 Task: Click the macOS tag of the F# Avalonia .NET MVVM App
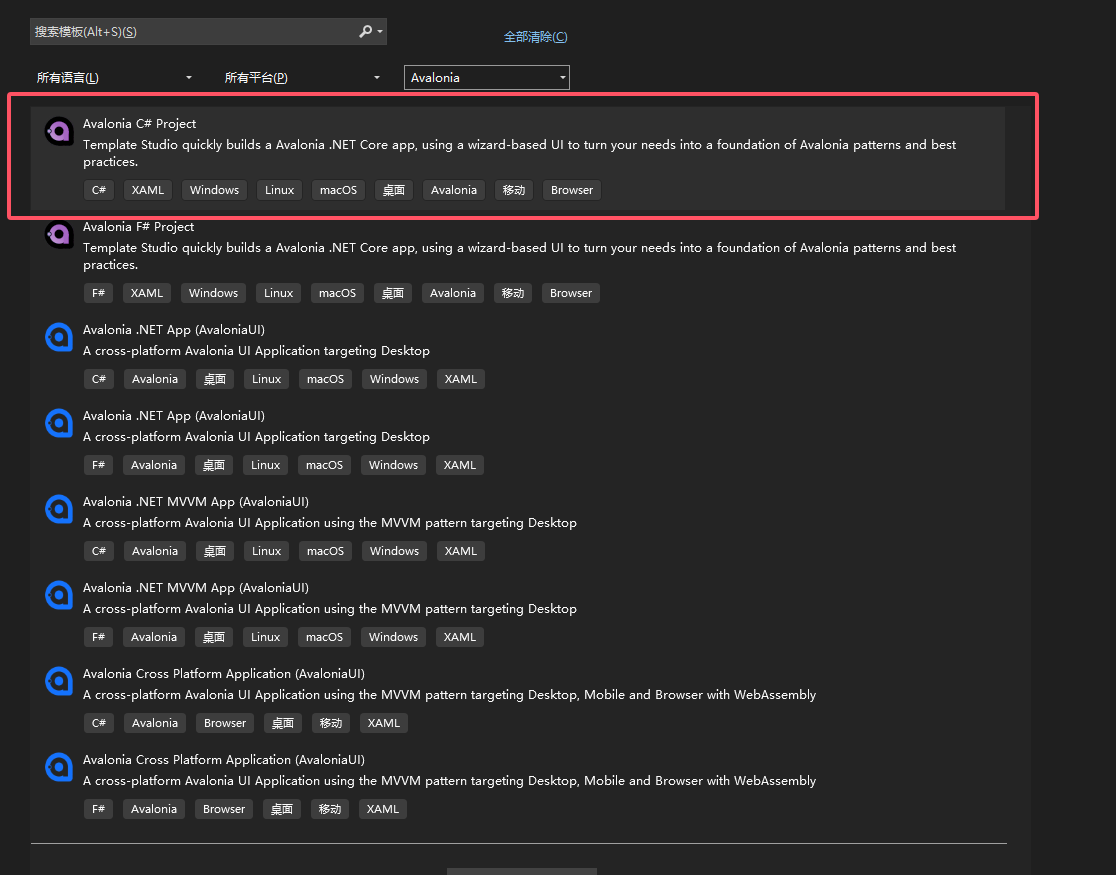tap(325, 637)
